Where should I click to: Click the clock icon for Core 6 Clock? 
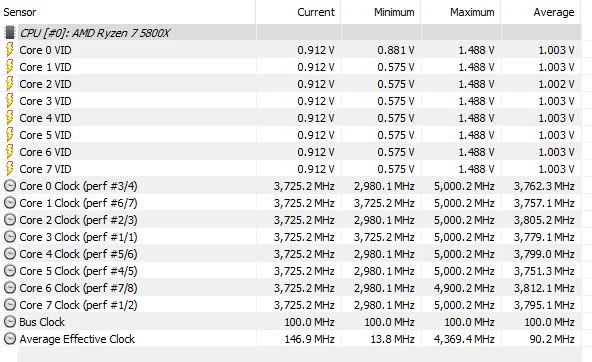(10, 288)
